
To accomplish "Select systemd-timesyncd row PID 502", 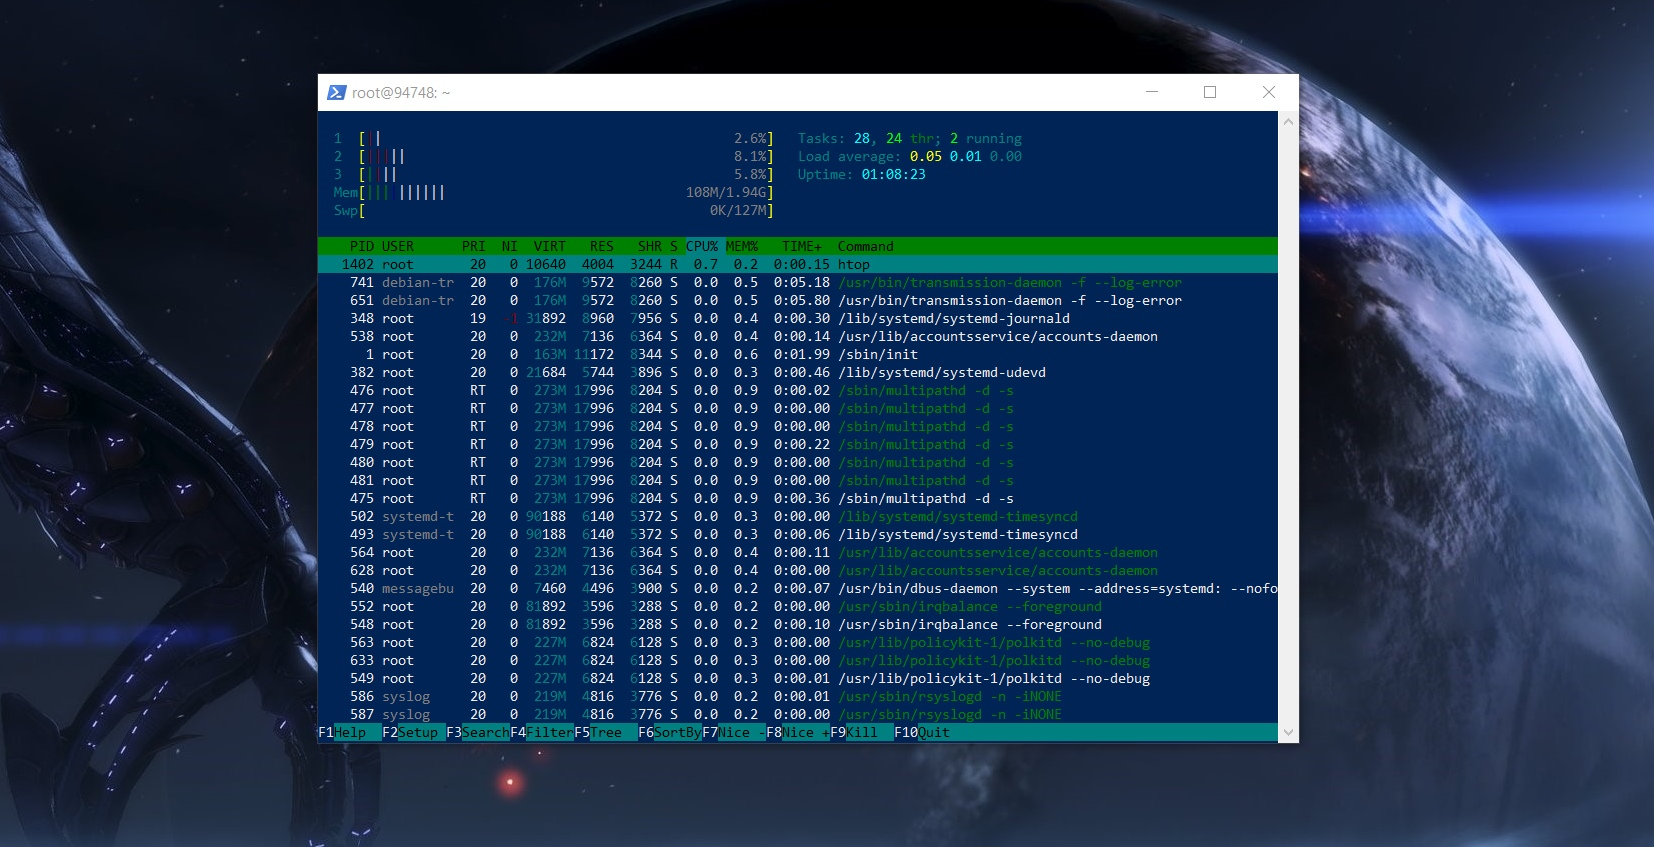I will [798, 516].
